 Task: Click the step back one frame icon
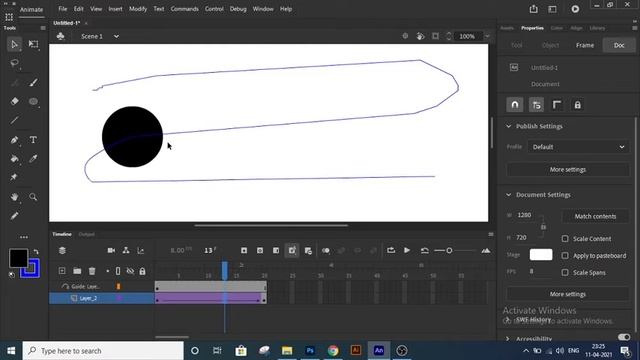424,251
